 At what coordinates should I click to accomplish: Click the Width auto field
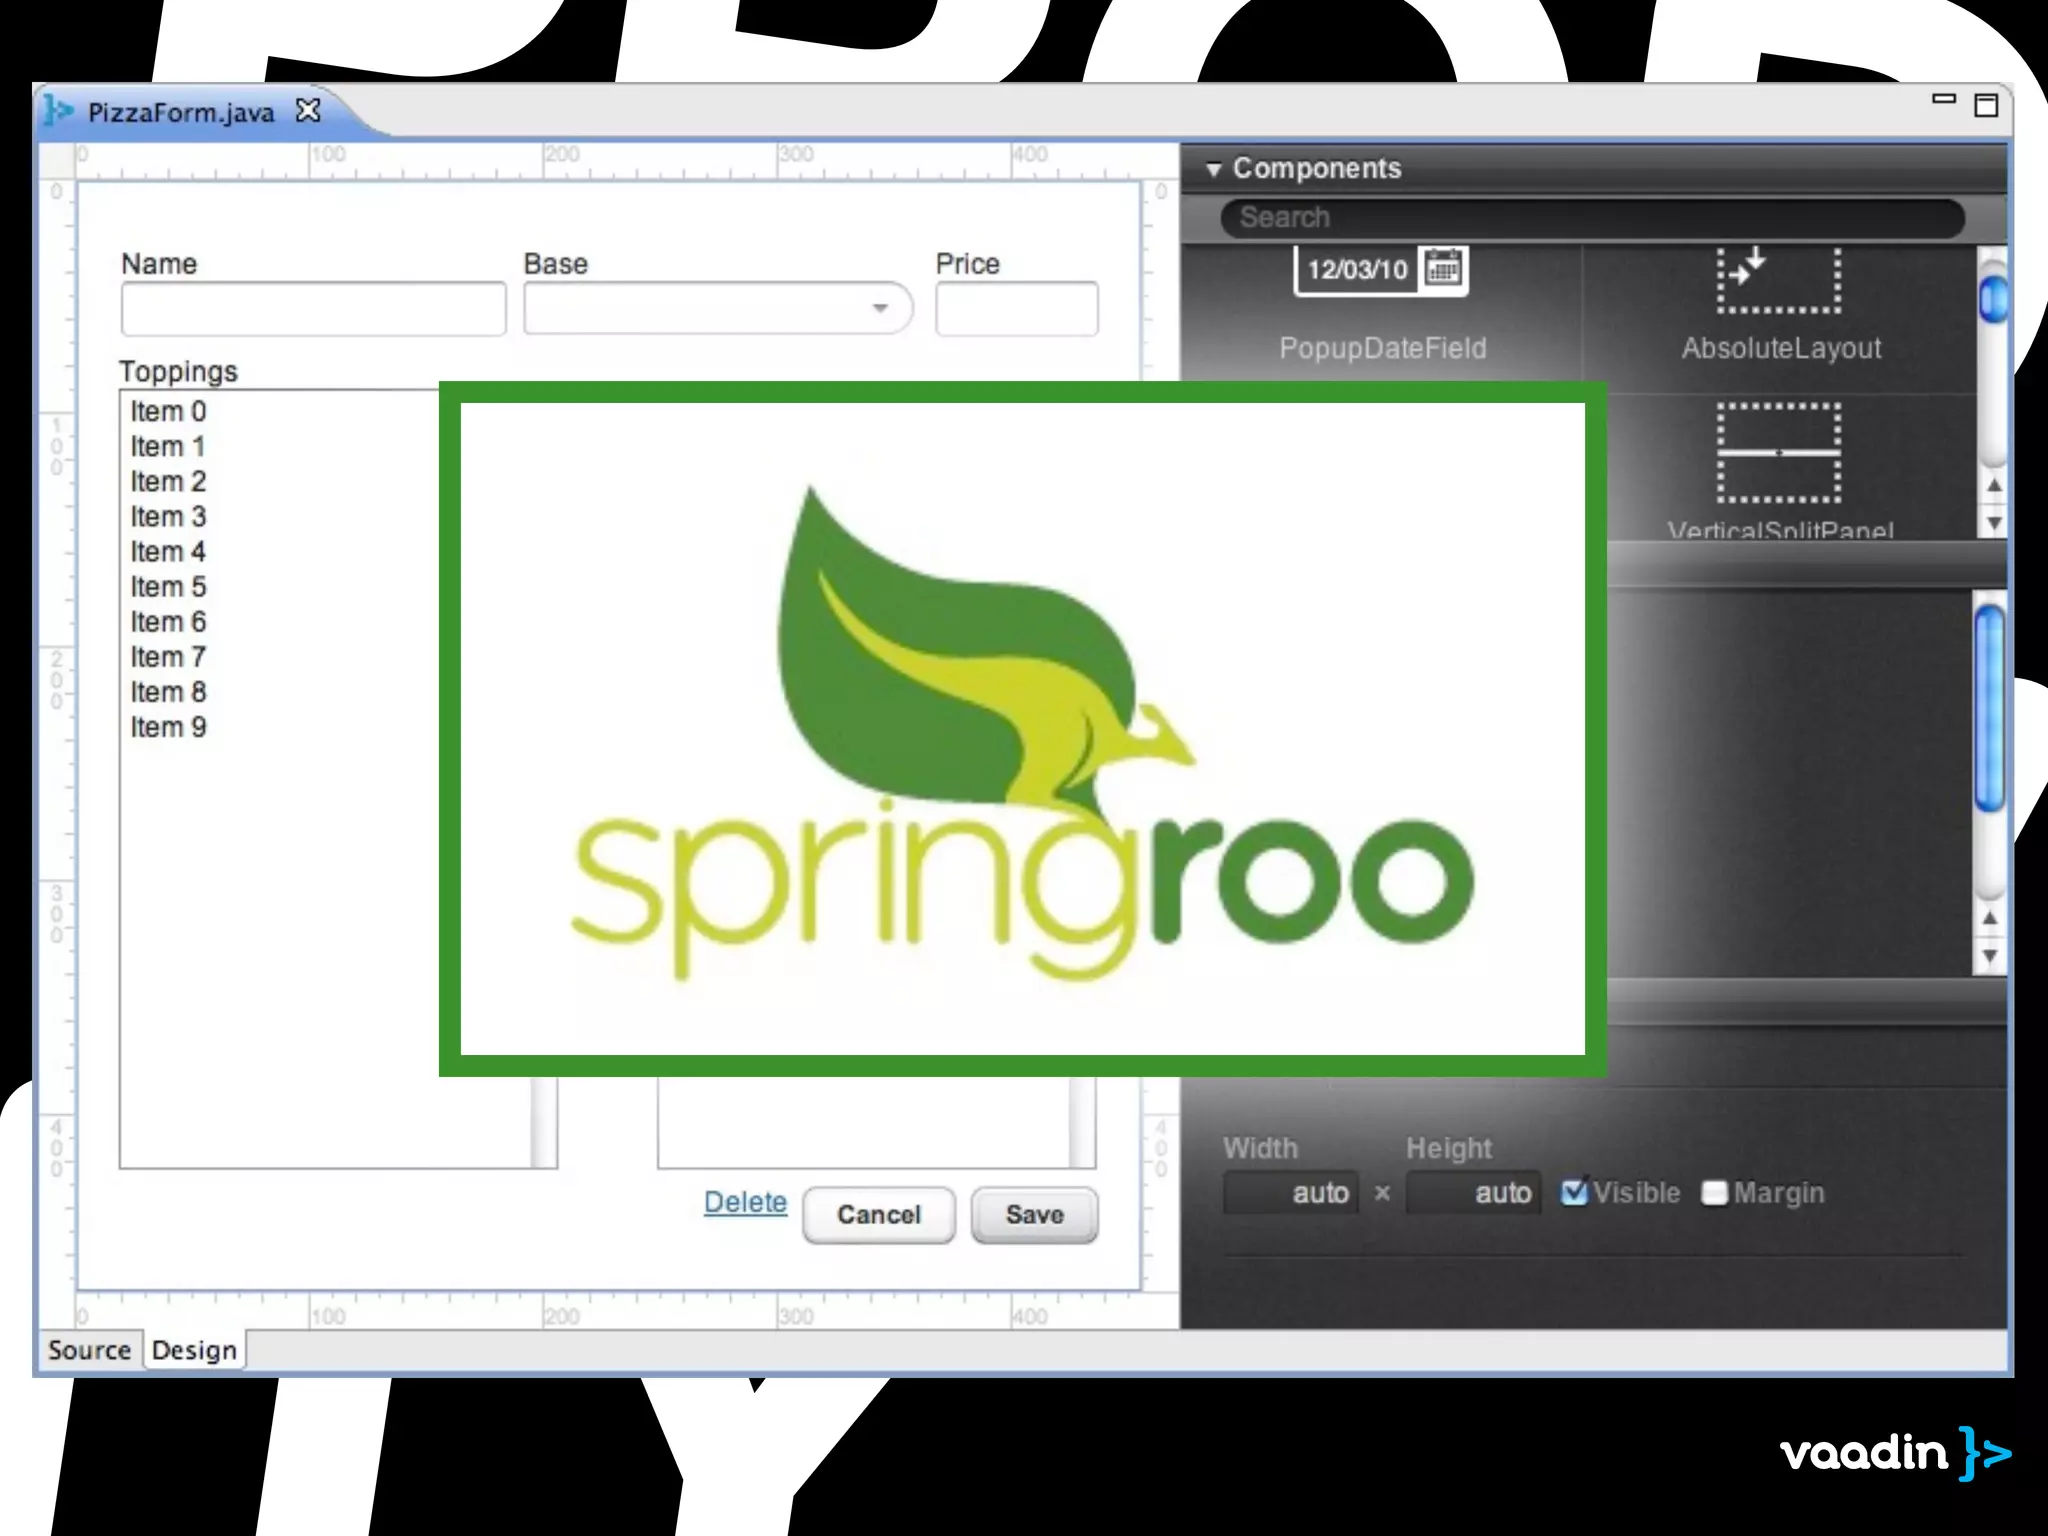point(1291,1193)
